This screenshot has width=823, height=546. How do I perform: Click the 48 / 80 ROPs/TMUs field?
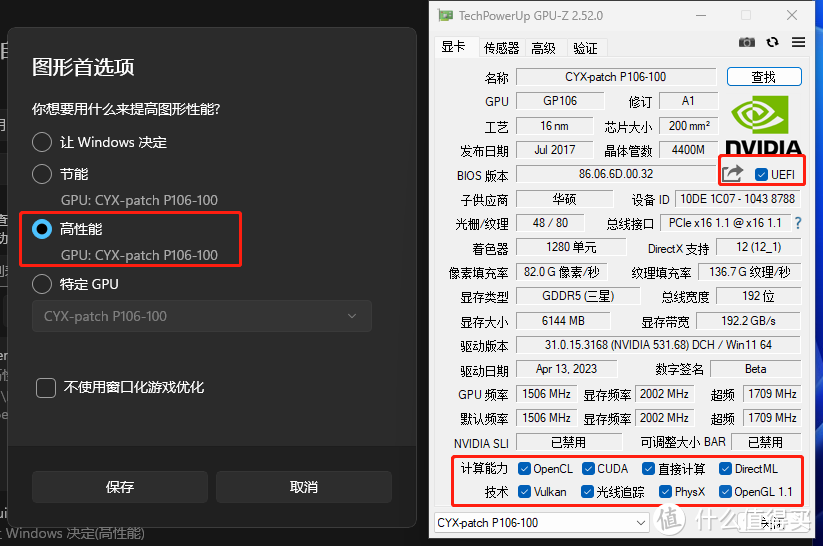click(x=550, y=223)
